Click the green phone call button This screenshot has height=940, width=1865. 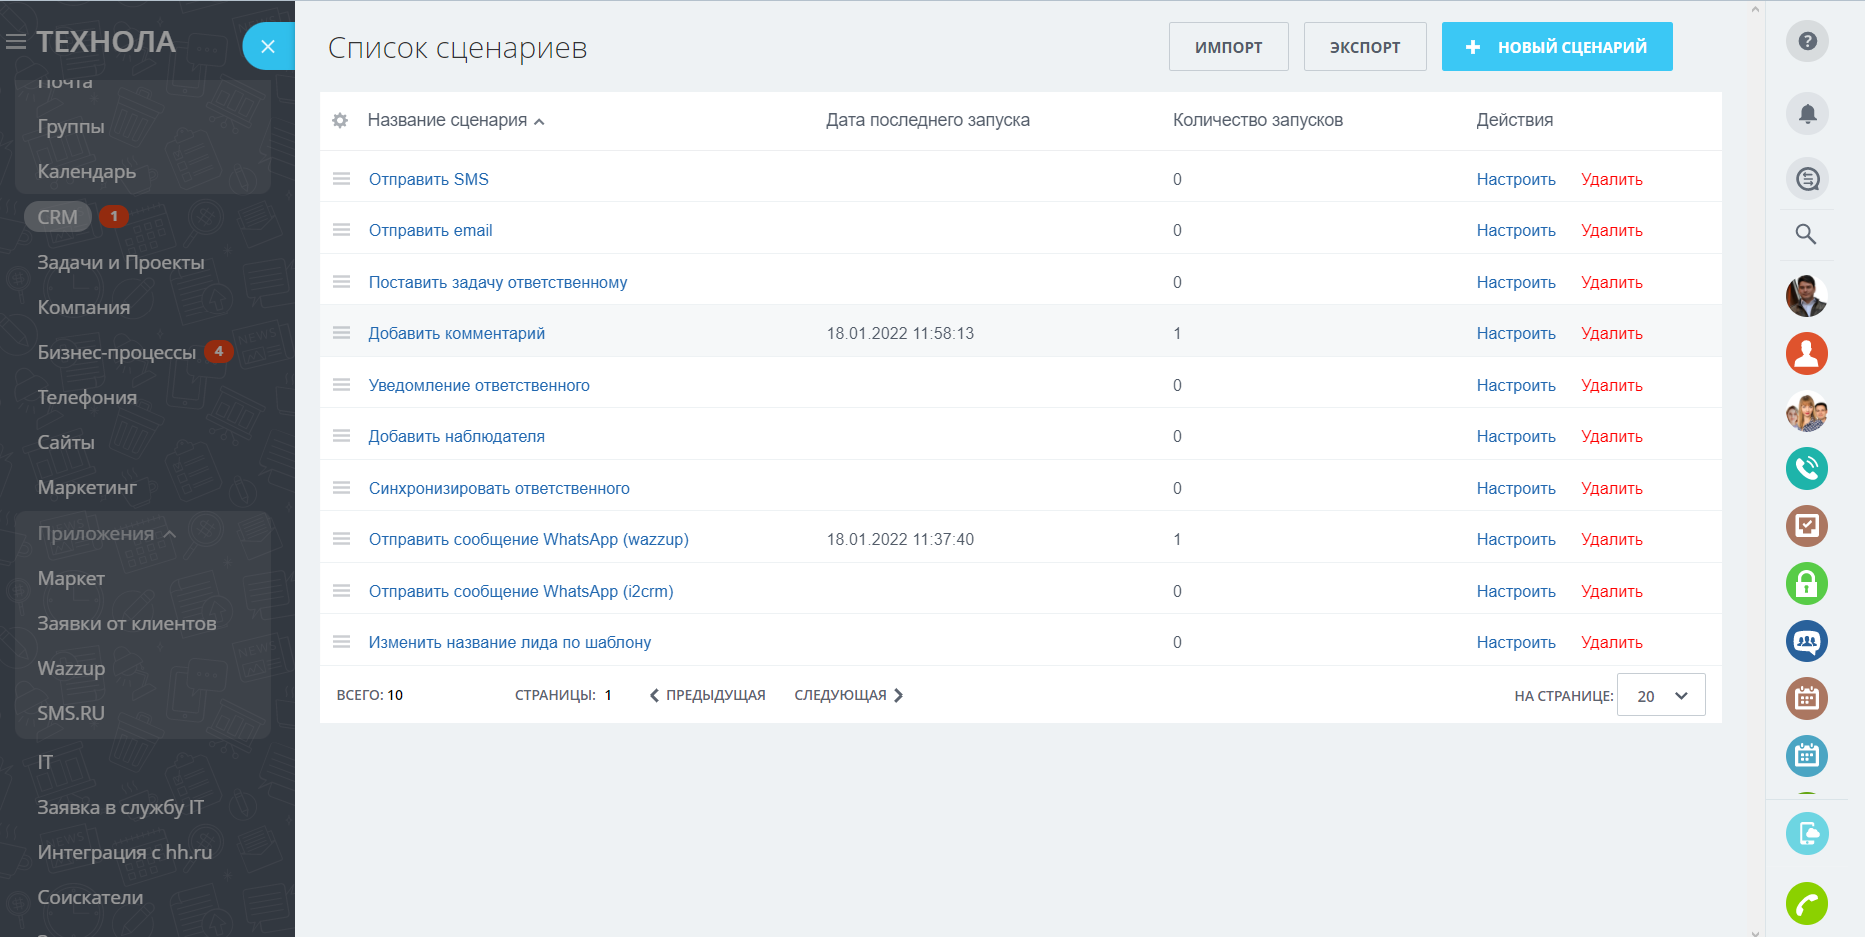[x=1806, y=904]
